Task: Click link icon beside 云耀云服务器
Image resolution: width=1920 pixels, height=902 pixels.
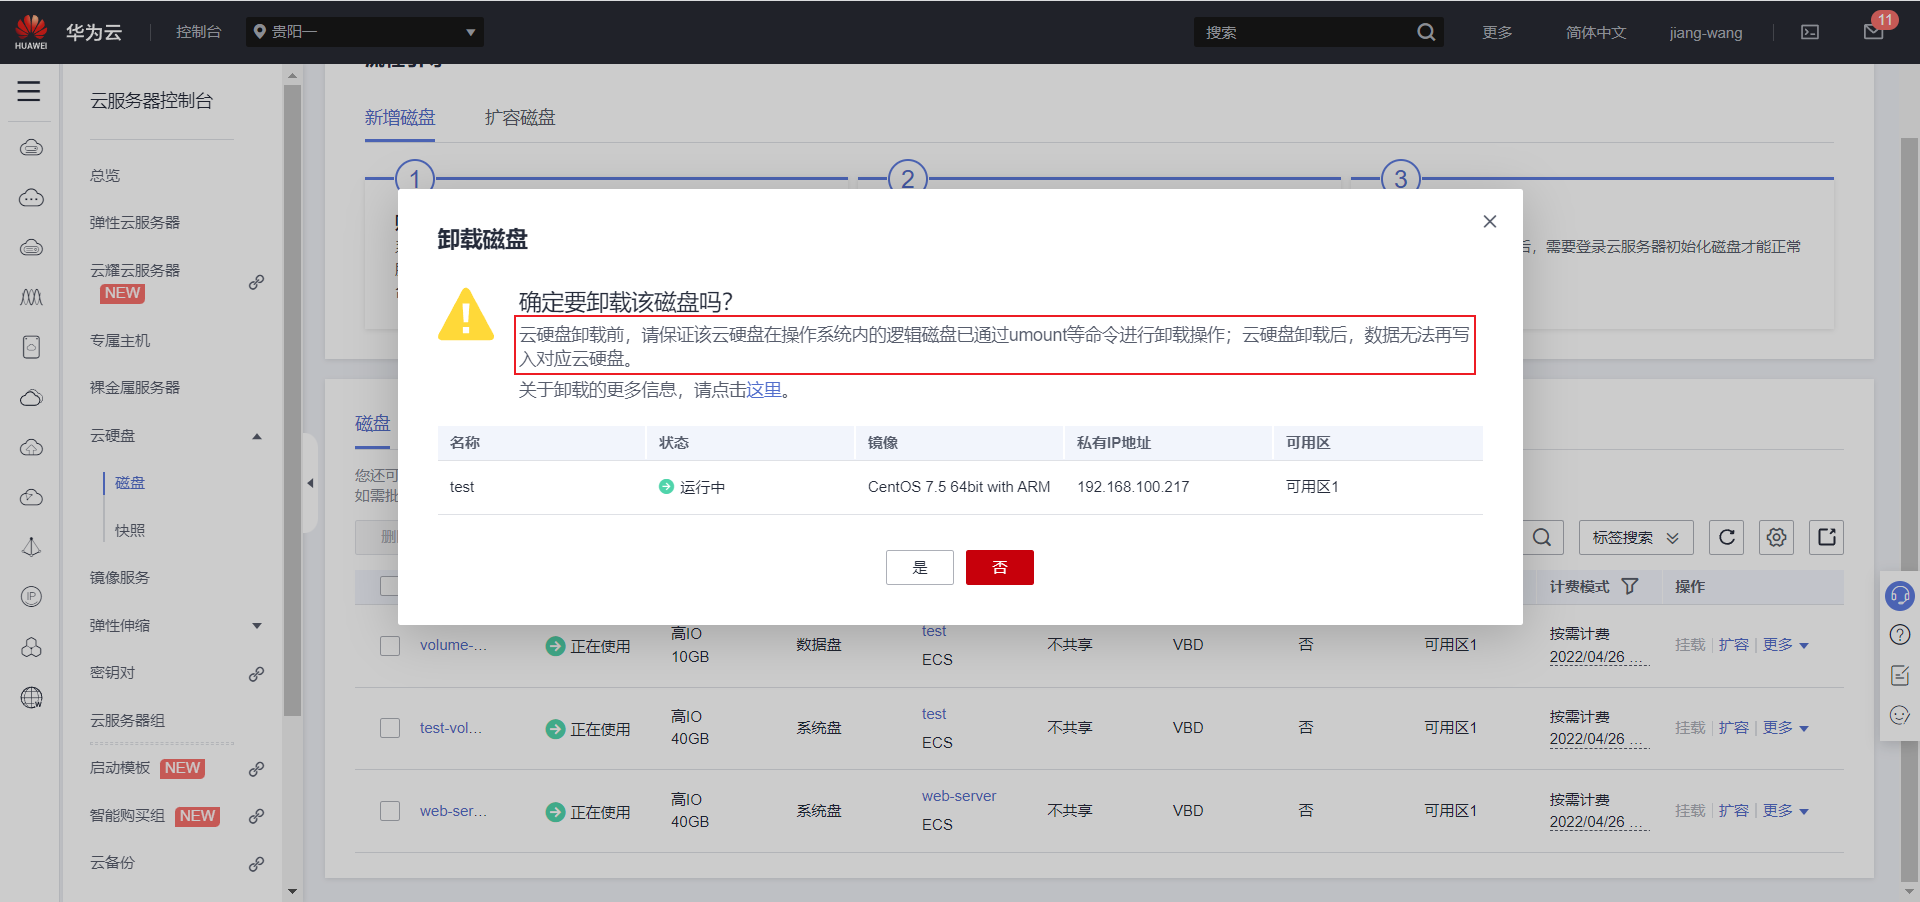Action: click(257, 282)
